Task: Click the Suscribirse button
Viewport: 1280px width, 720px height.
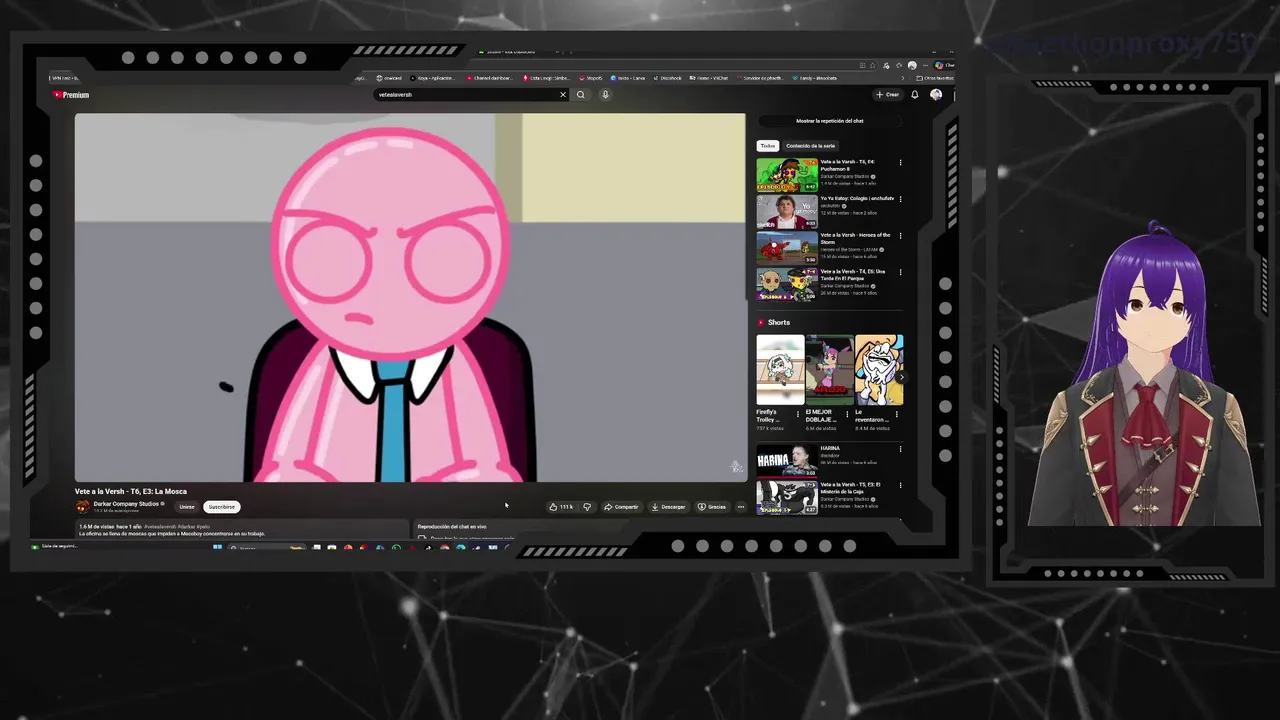Action: click(222, 507)
